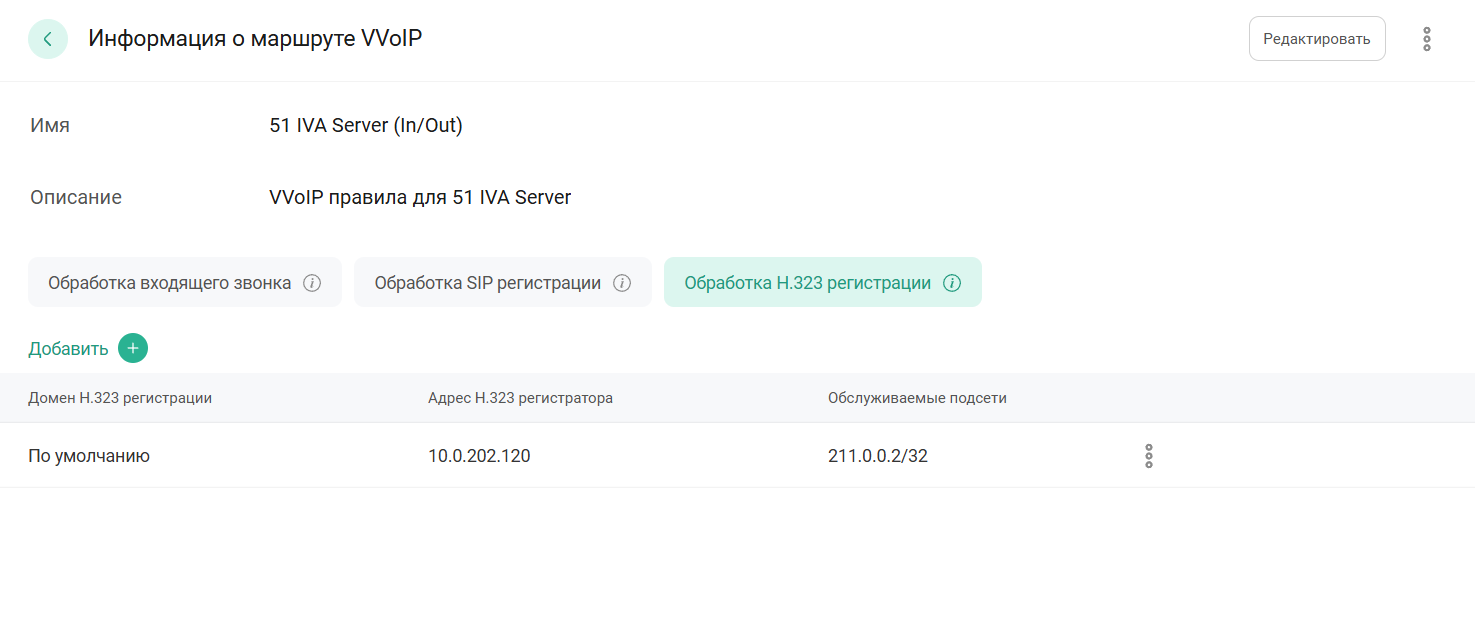This screenshot has width=1475, height=630.
Task: Show info icon for SIP регистрации
Action: pos(622,283)
